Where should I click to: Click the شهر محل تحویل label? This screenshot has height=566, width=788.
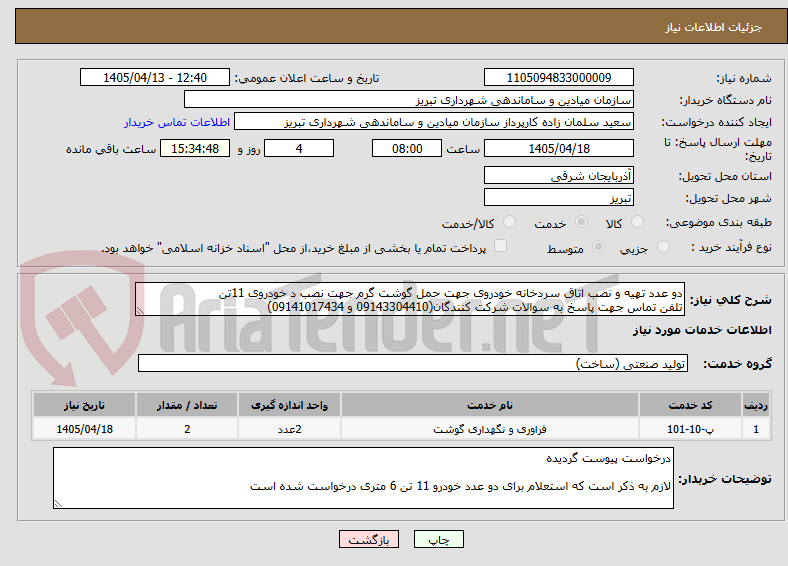[x=729, y=199]
